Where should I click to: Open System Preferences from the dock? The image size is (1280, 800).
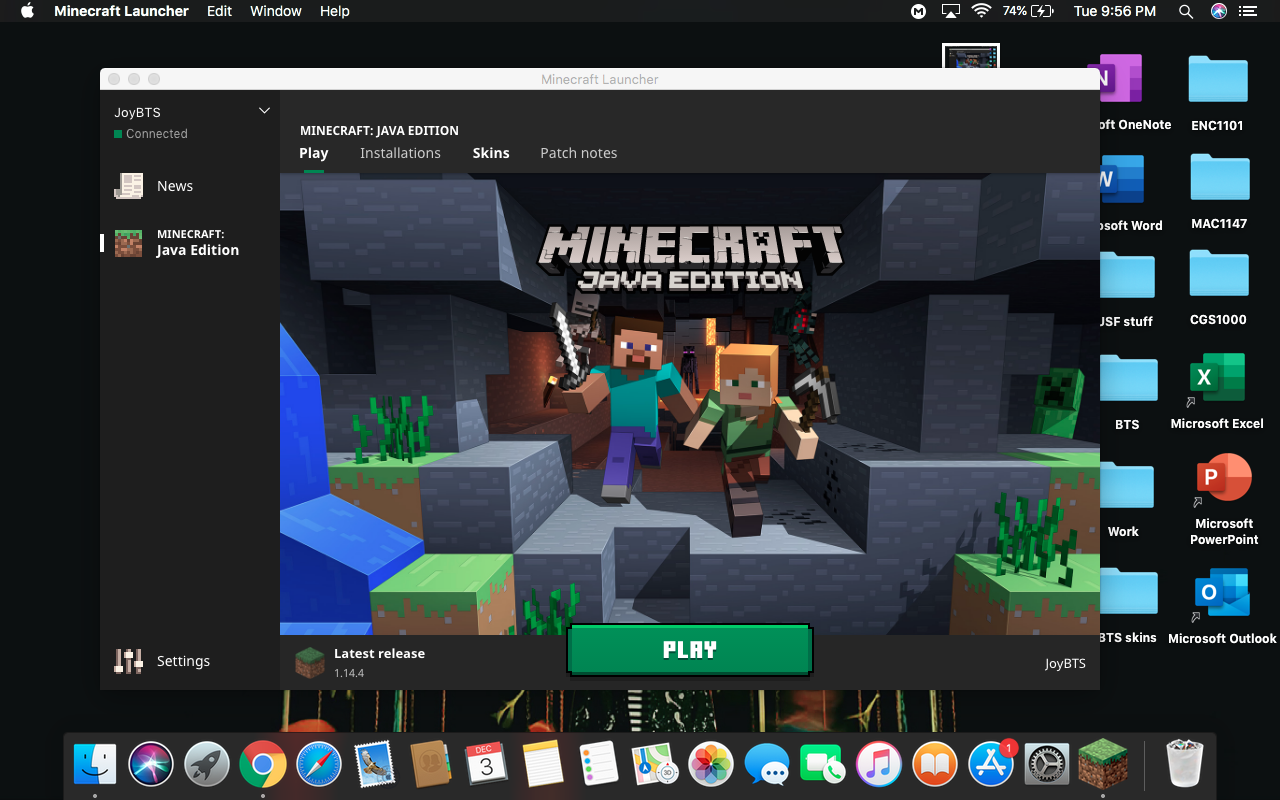point(1047,765)
